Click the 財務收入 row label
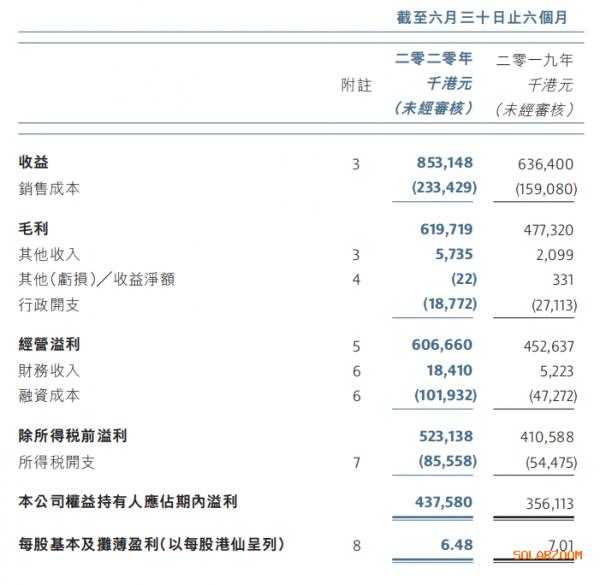 [49, 371]
